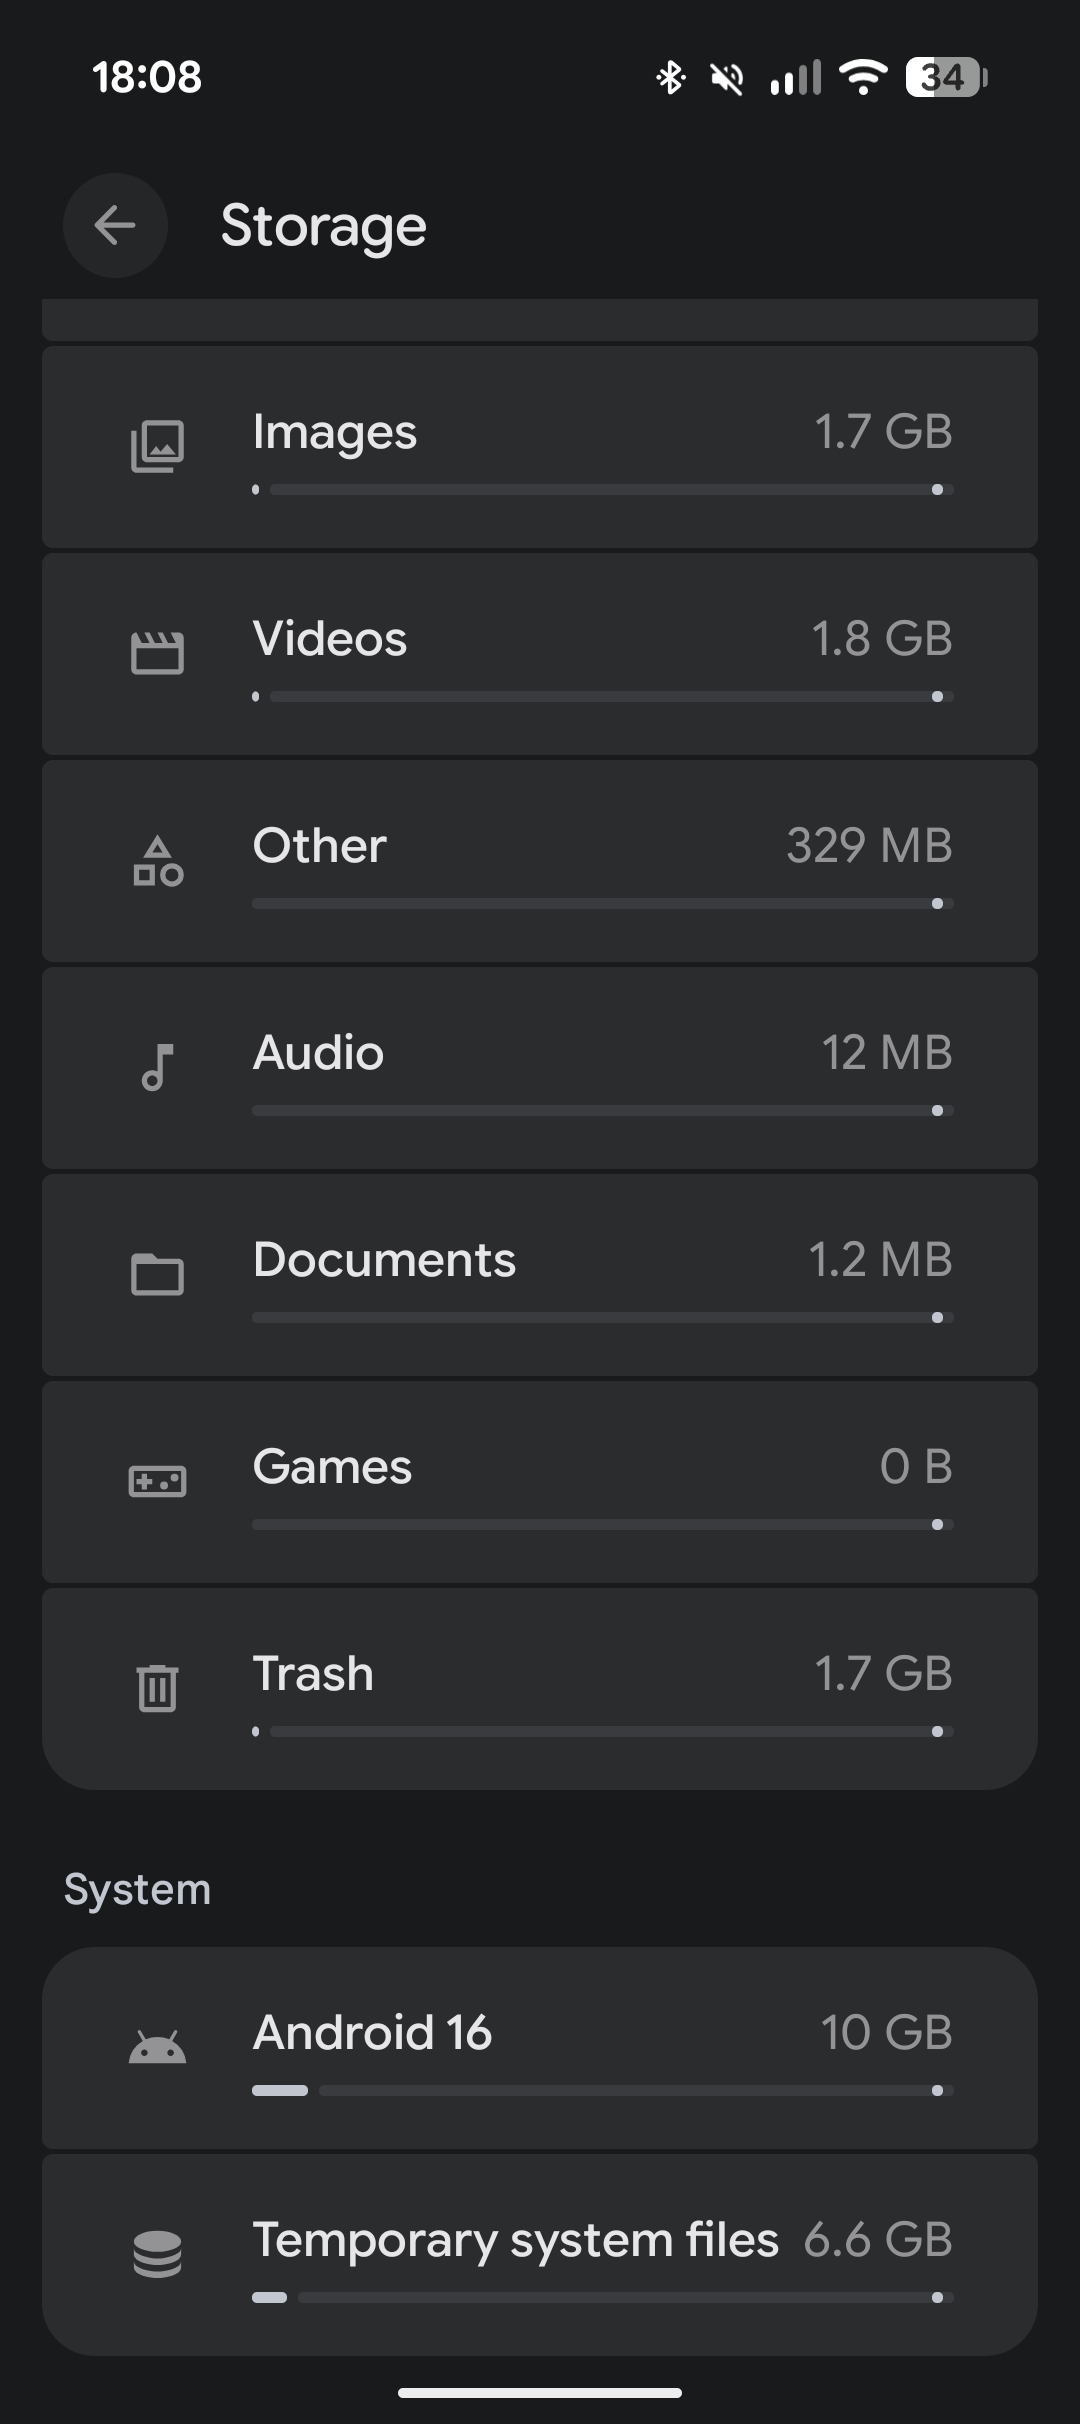This screenshot has width=1080, height=2424.
Task: Tap the back arrow button
Action: tap(115, 225)
